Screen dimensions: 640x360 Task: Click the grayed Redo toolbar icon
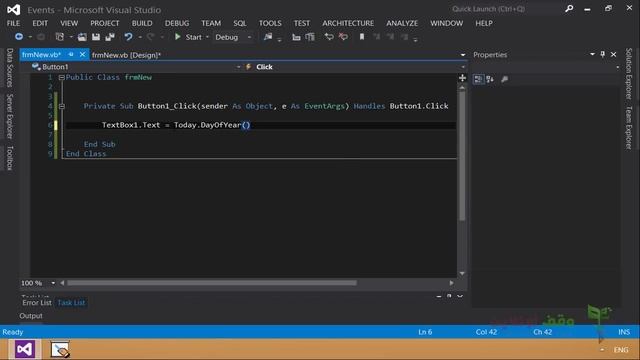[x=151, y=37]
